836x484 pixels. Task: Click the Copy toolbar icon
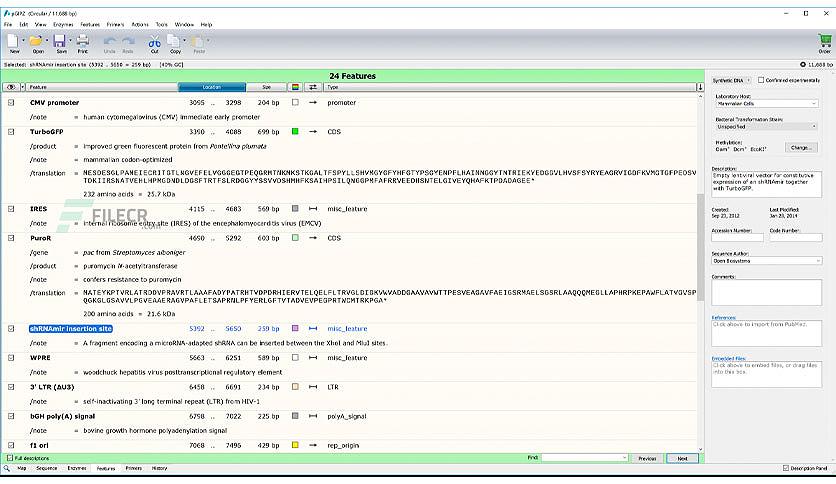coord(174,41)
